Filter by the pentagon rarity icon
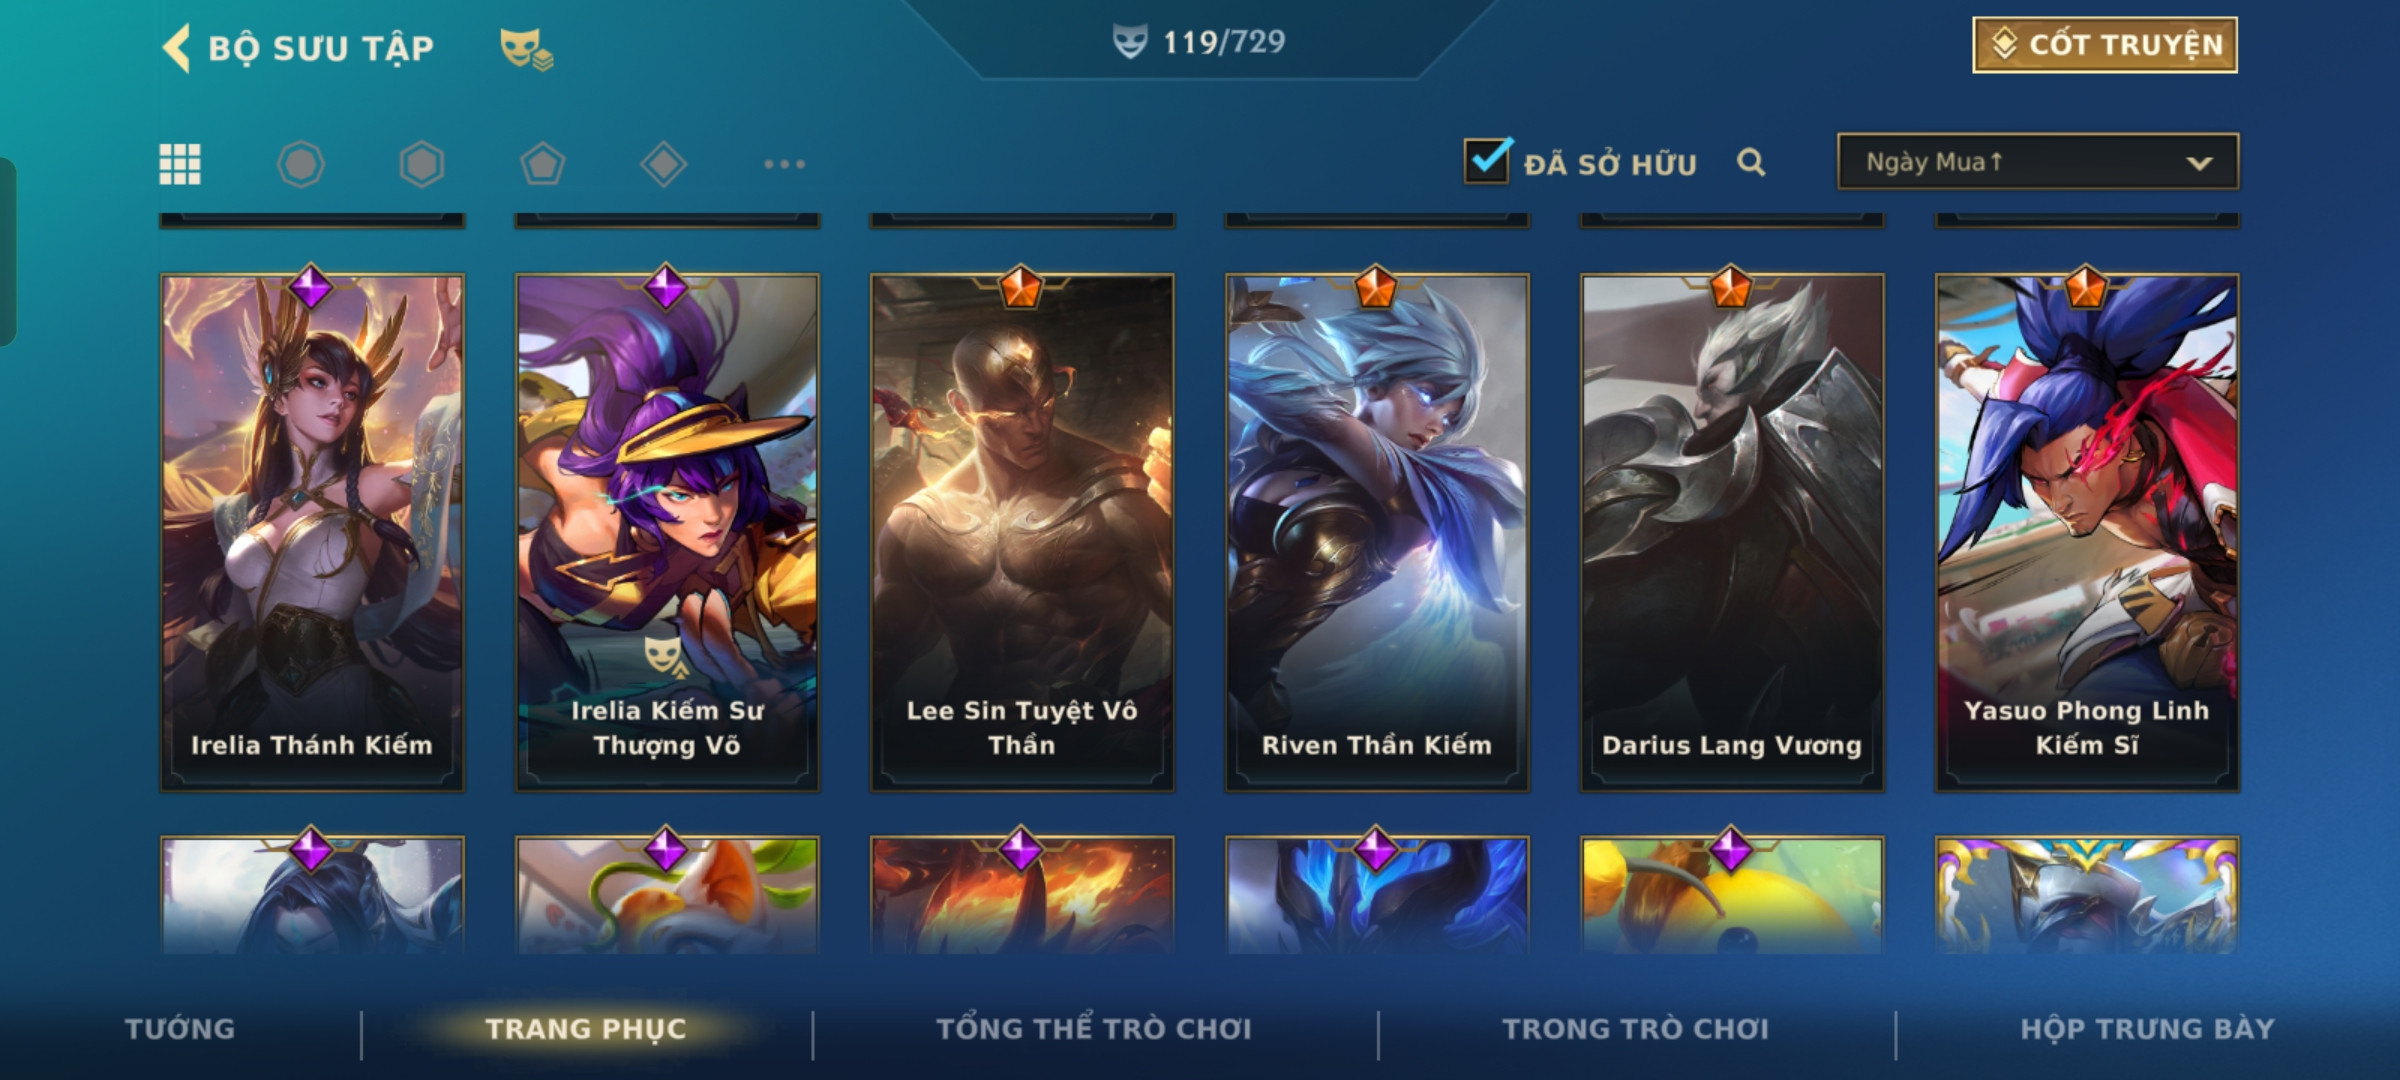This screenshot has width=2400, height=1080. tap(543, 164)
